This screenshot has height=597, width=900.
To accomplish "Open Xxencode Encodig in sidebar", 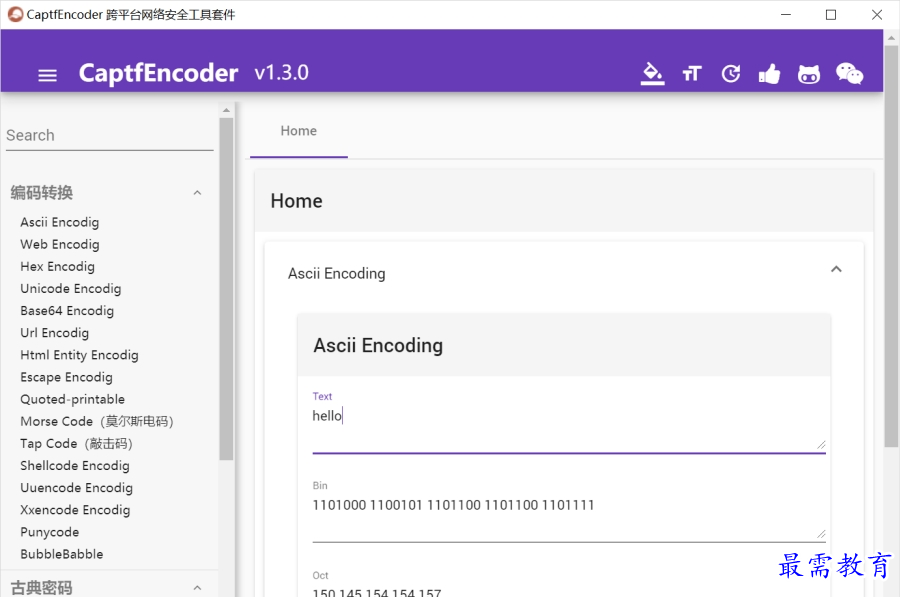I will [x=75, y=510].
